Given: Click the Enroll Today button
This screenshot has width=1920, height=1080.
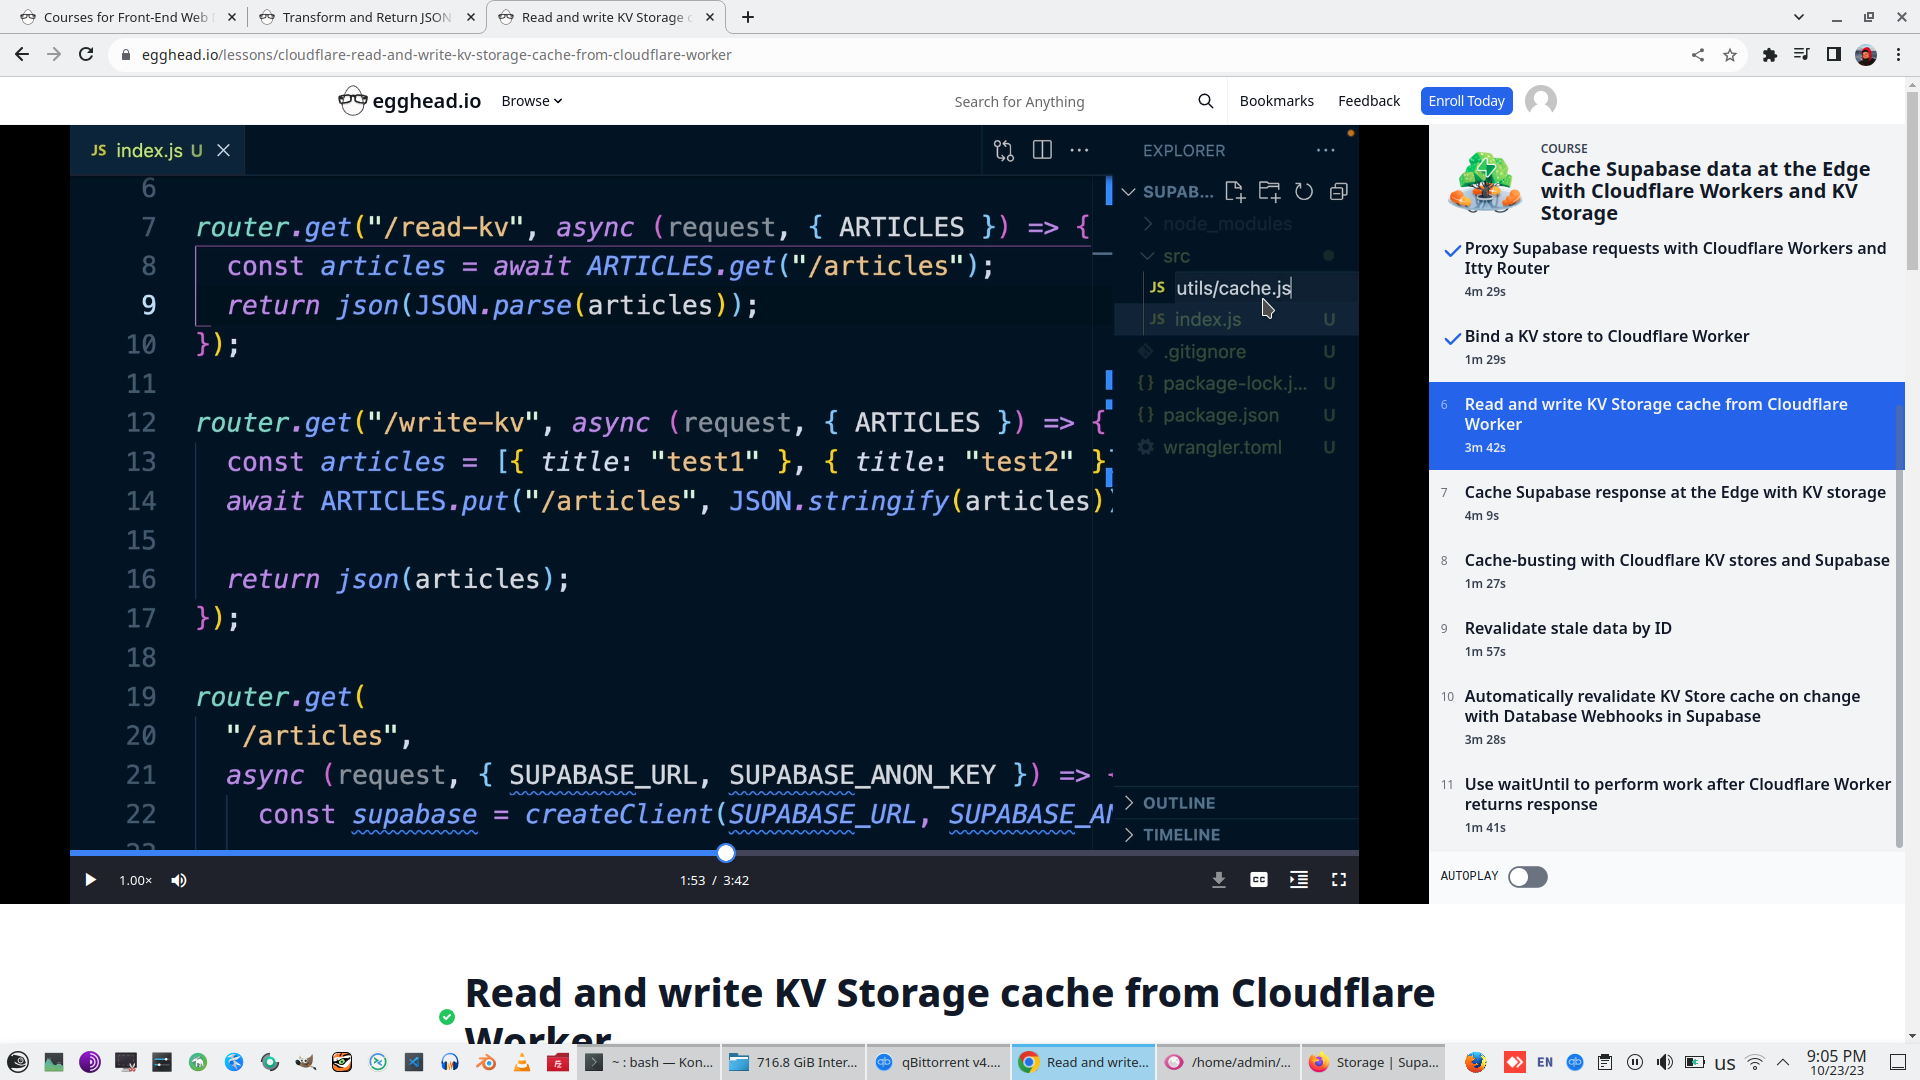Looking at the screenshot, I should click(1466, 101).
